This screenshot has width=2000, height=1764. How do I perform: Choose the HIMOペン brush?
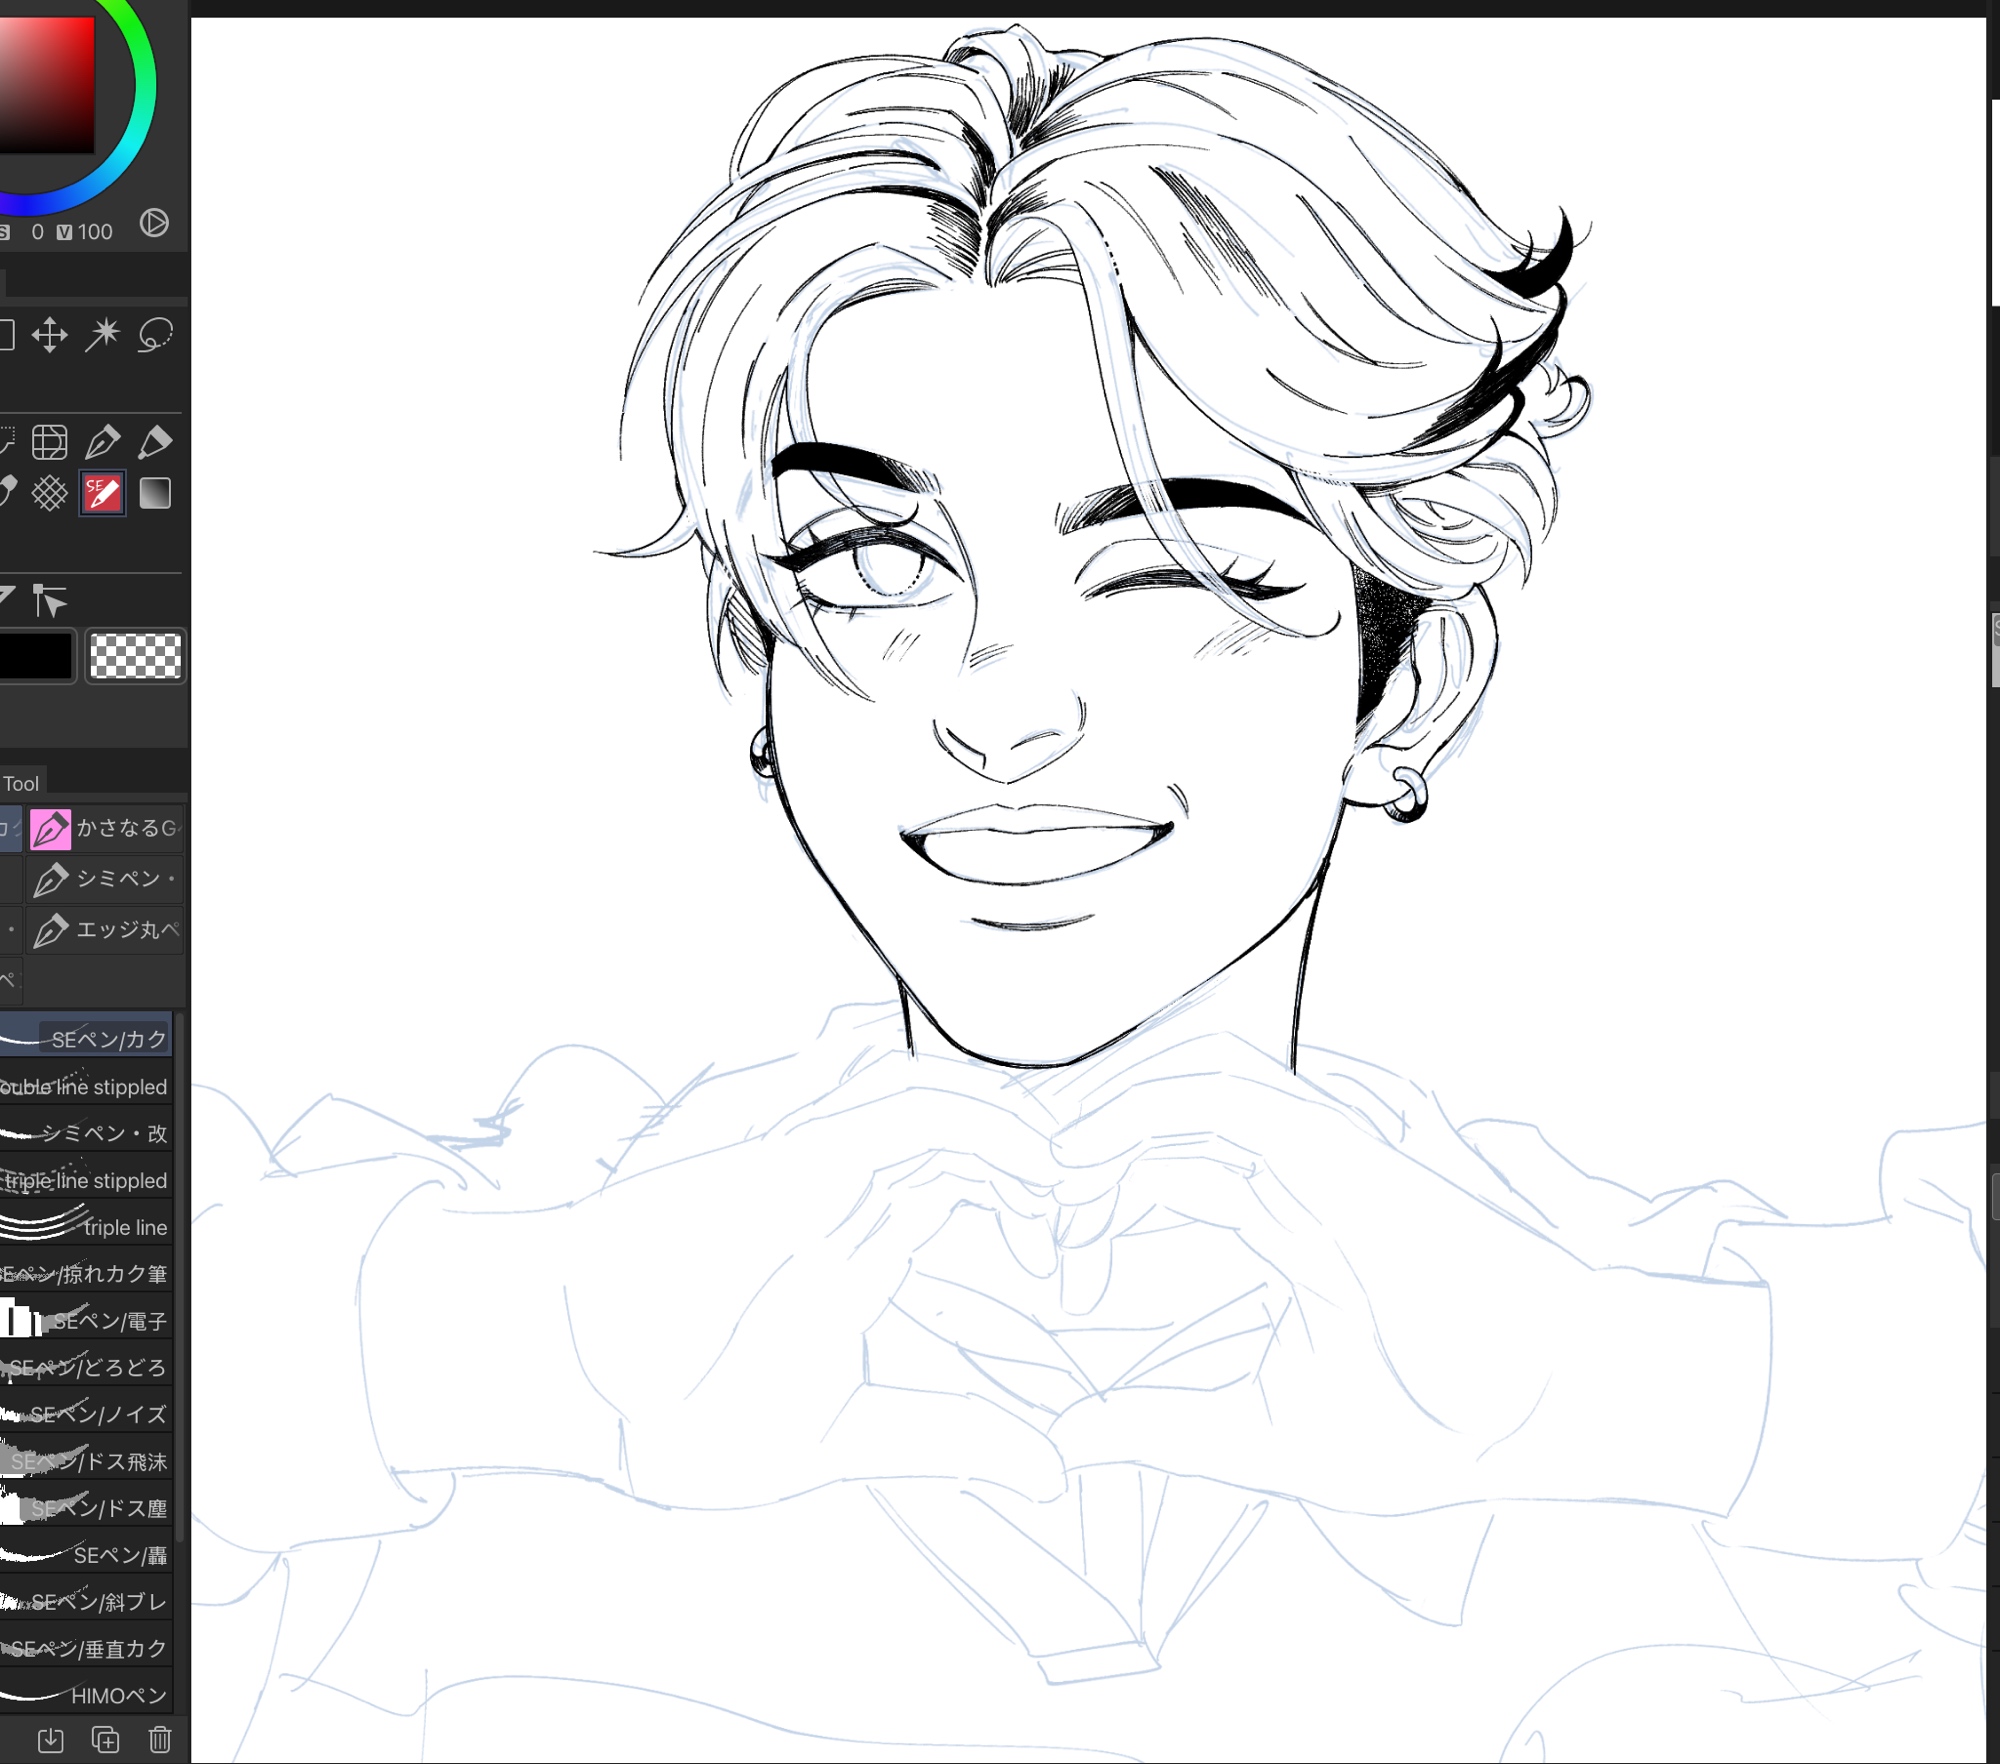click(x=86, y=1695)
